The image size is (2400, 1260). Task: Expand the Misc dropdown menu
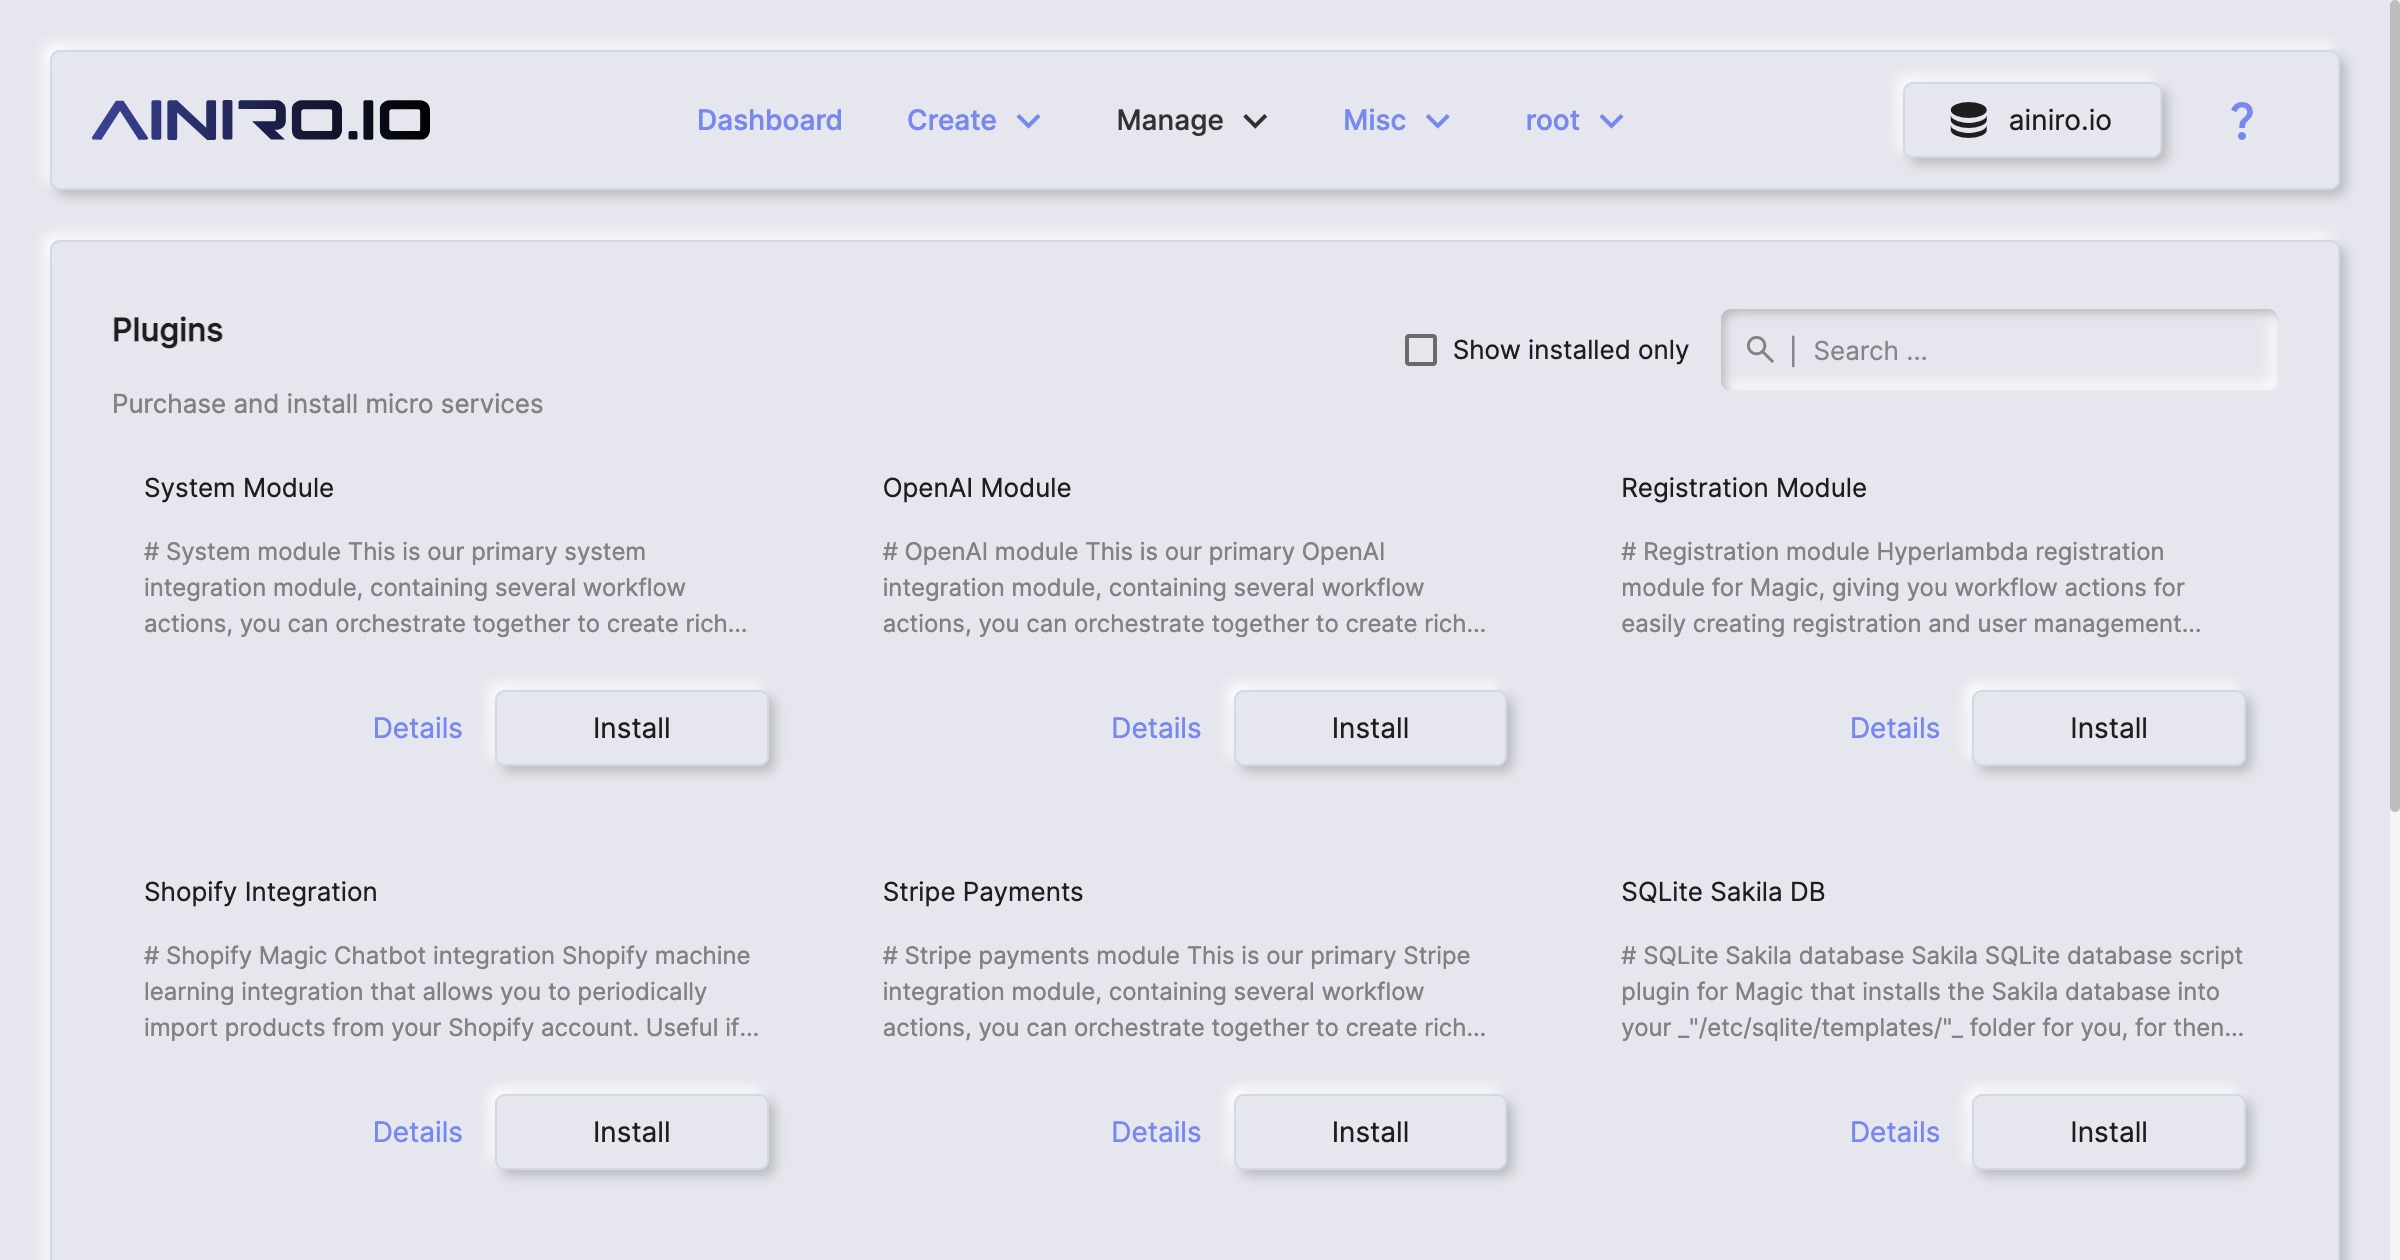point(1396,120)
